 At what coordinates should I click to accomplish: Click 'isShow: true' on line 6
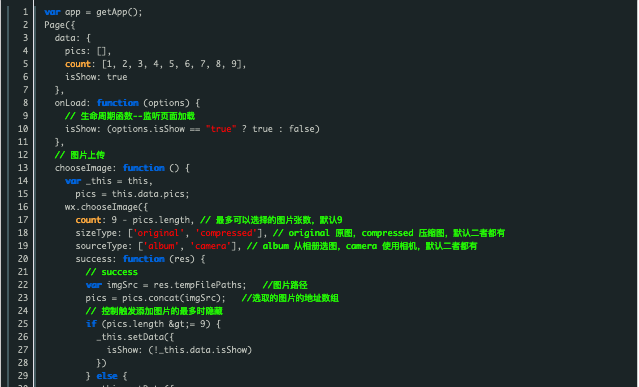[96, 77]
